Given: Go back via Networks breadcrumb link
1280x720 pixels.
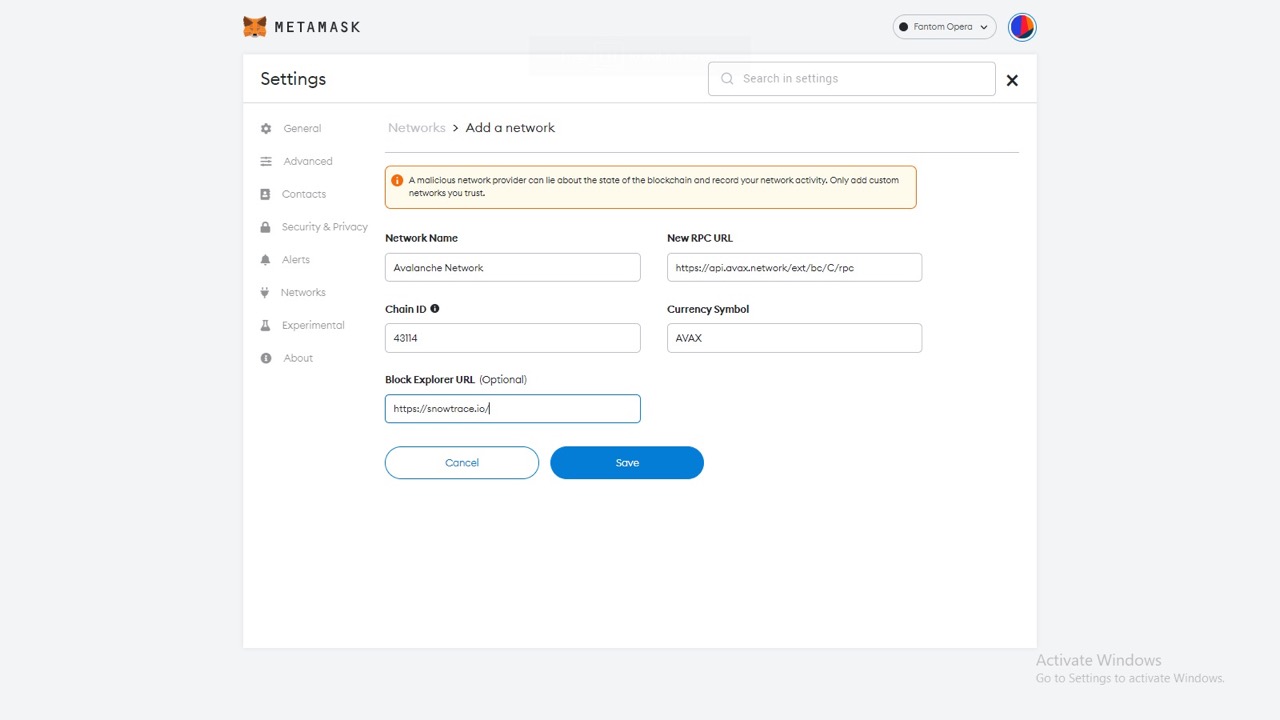Looking at the screenshot, I should pos(417,128).
